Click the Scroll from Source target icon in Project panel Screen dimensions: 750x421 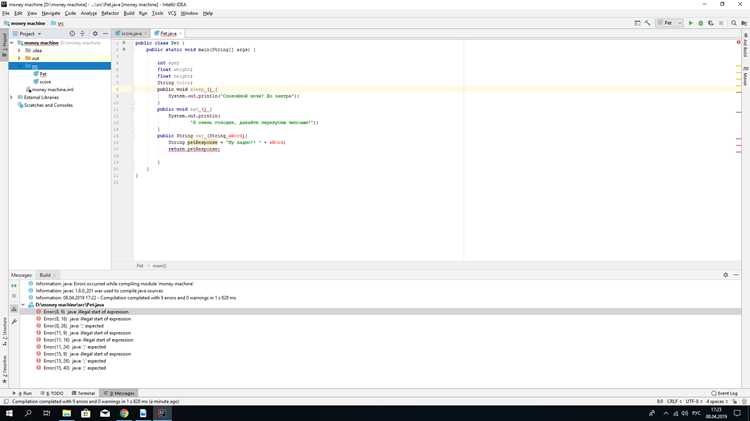72,34
